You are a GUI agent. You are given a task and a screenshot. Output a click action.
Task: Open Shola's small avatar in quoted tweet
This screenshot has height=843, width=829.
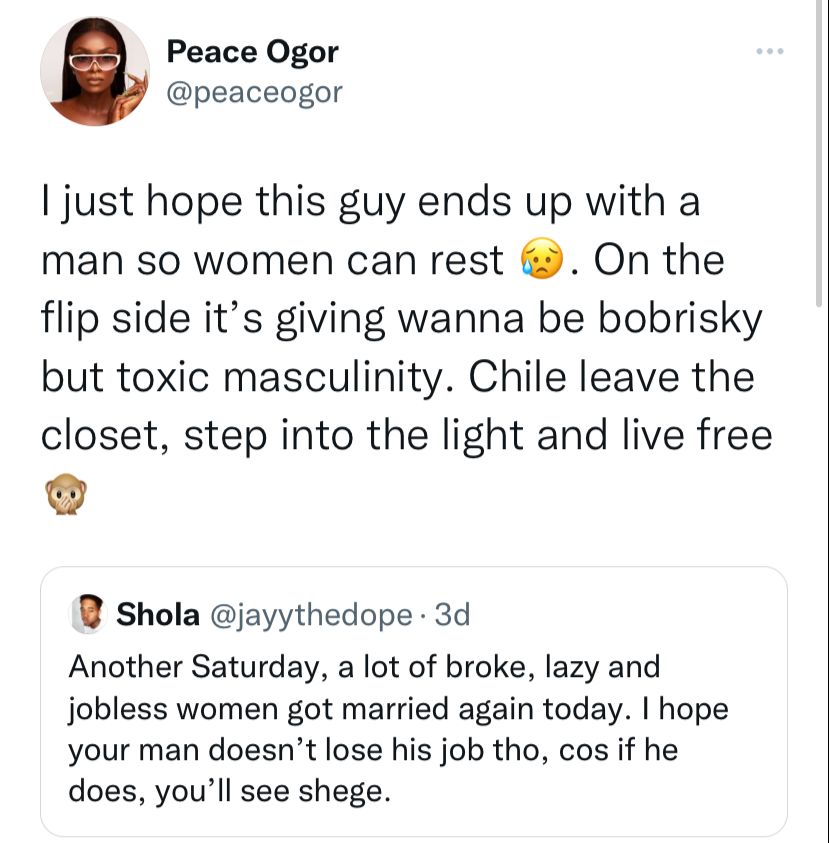pyautogui.click(x=88, y=615)
